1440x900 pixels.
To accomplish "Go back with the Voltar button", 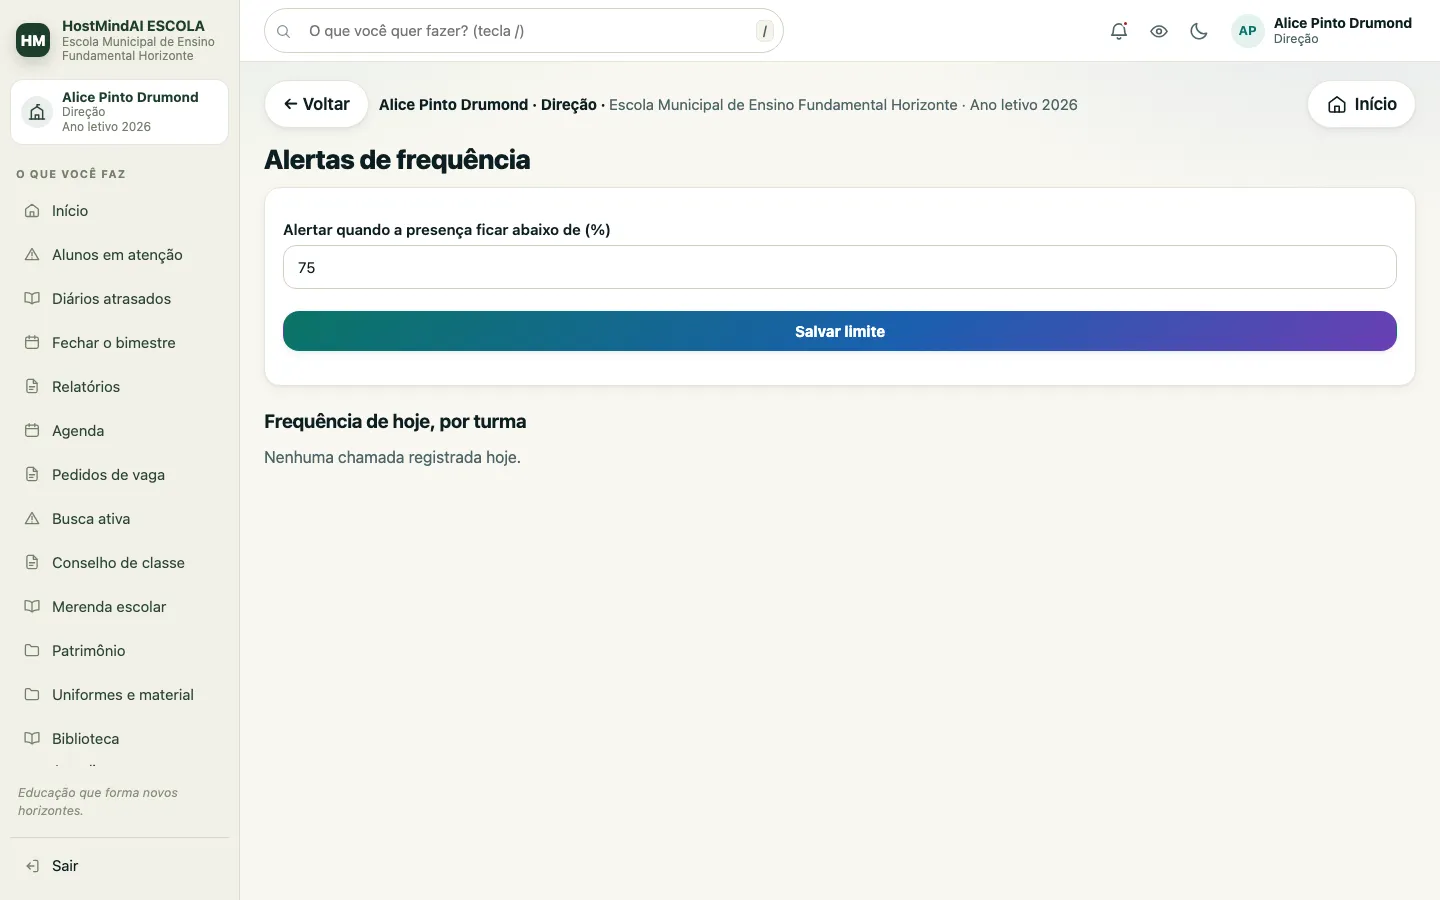I will coord(316,104).
